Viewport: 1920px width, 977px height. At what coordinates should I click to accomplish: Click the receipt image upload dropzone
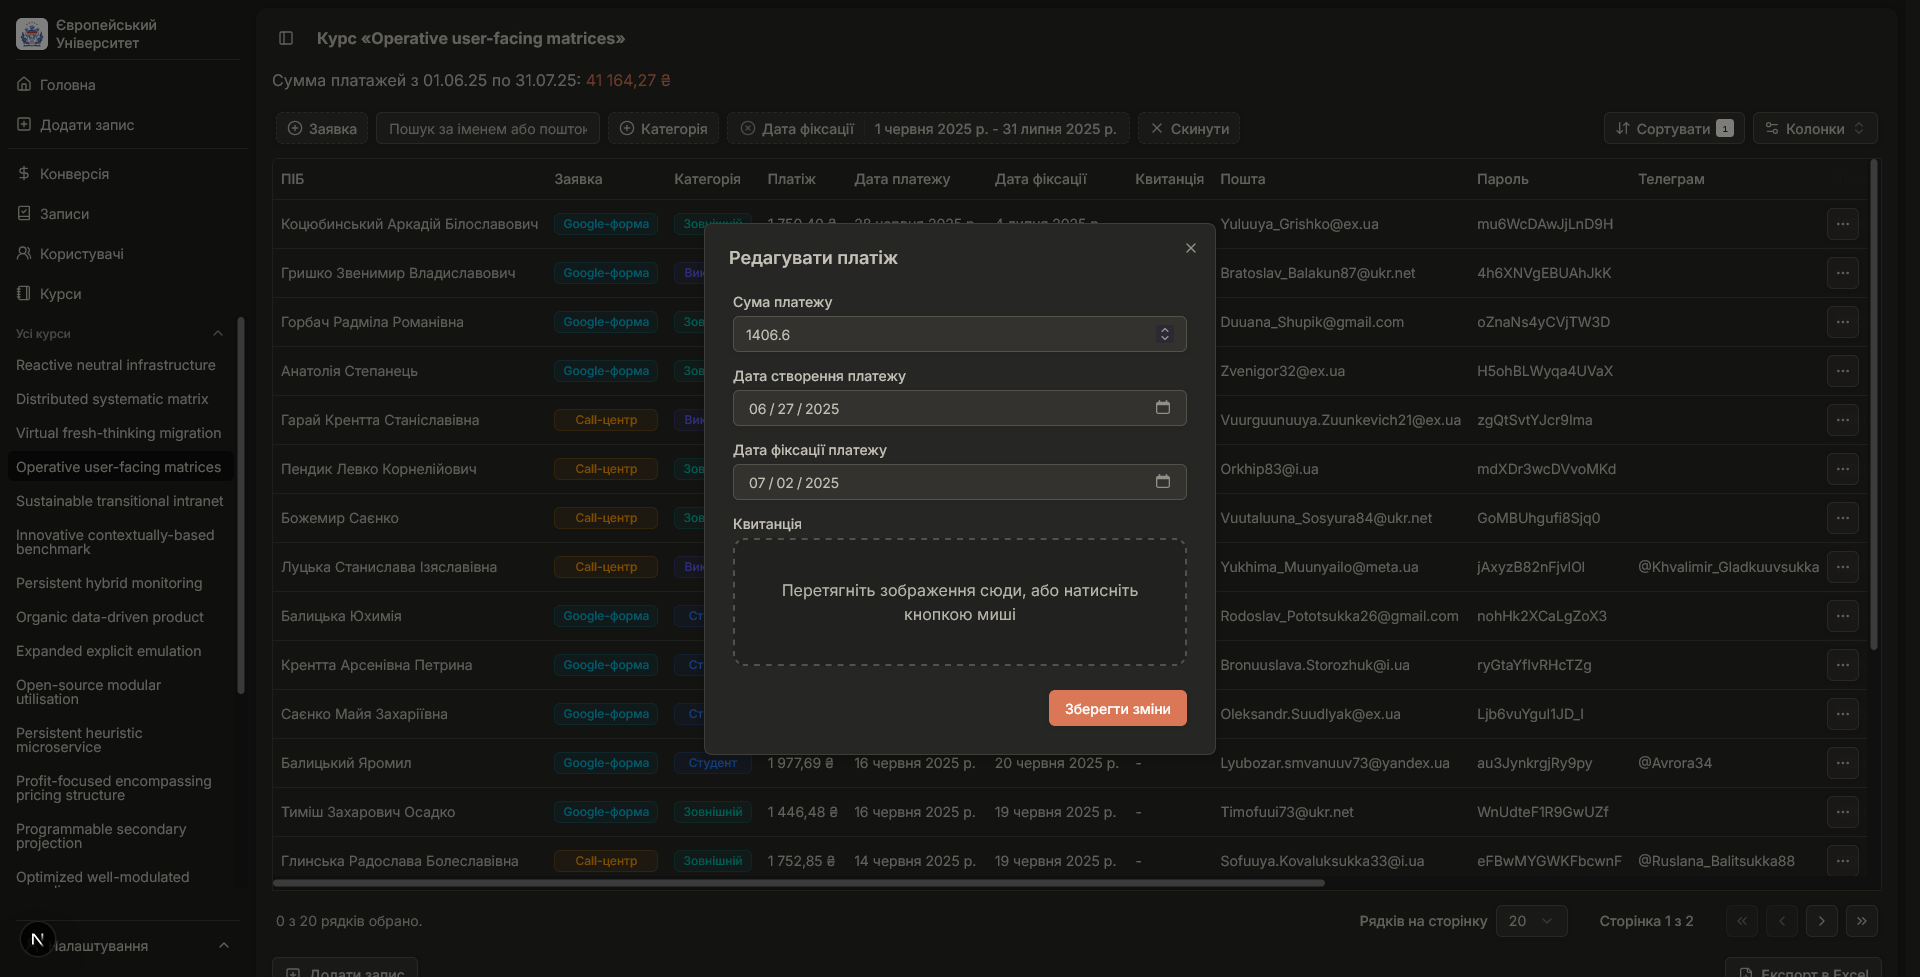[959, 602]
